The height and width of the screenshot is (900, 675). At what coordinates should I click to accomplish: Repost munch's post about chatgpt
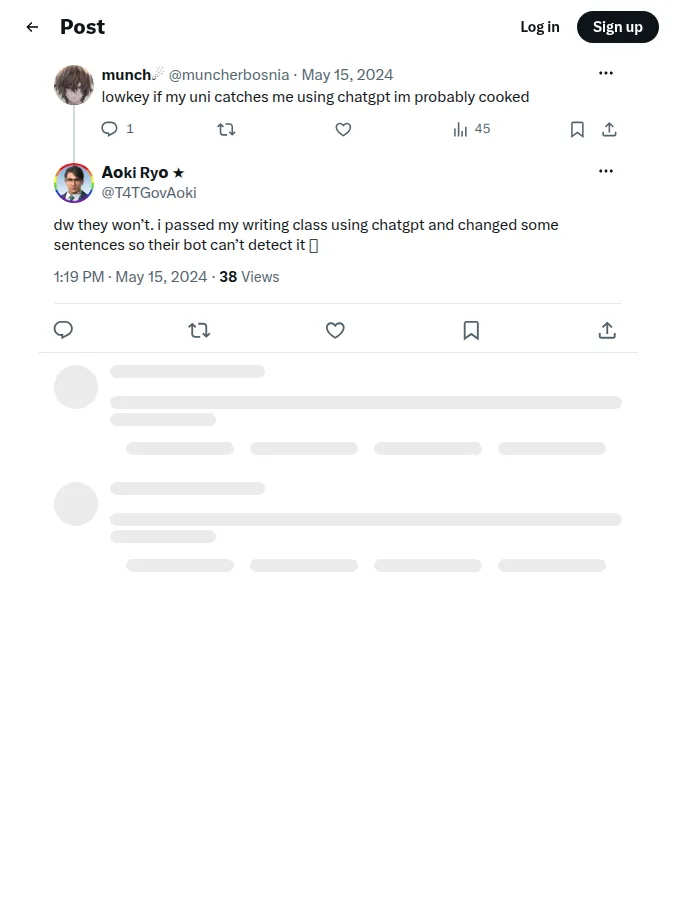point(226,129)
